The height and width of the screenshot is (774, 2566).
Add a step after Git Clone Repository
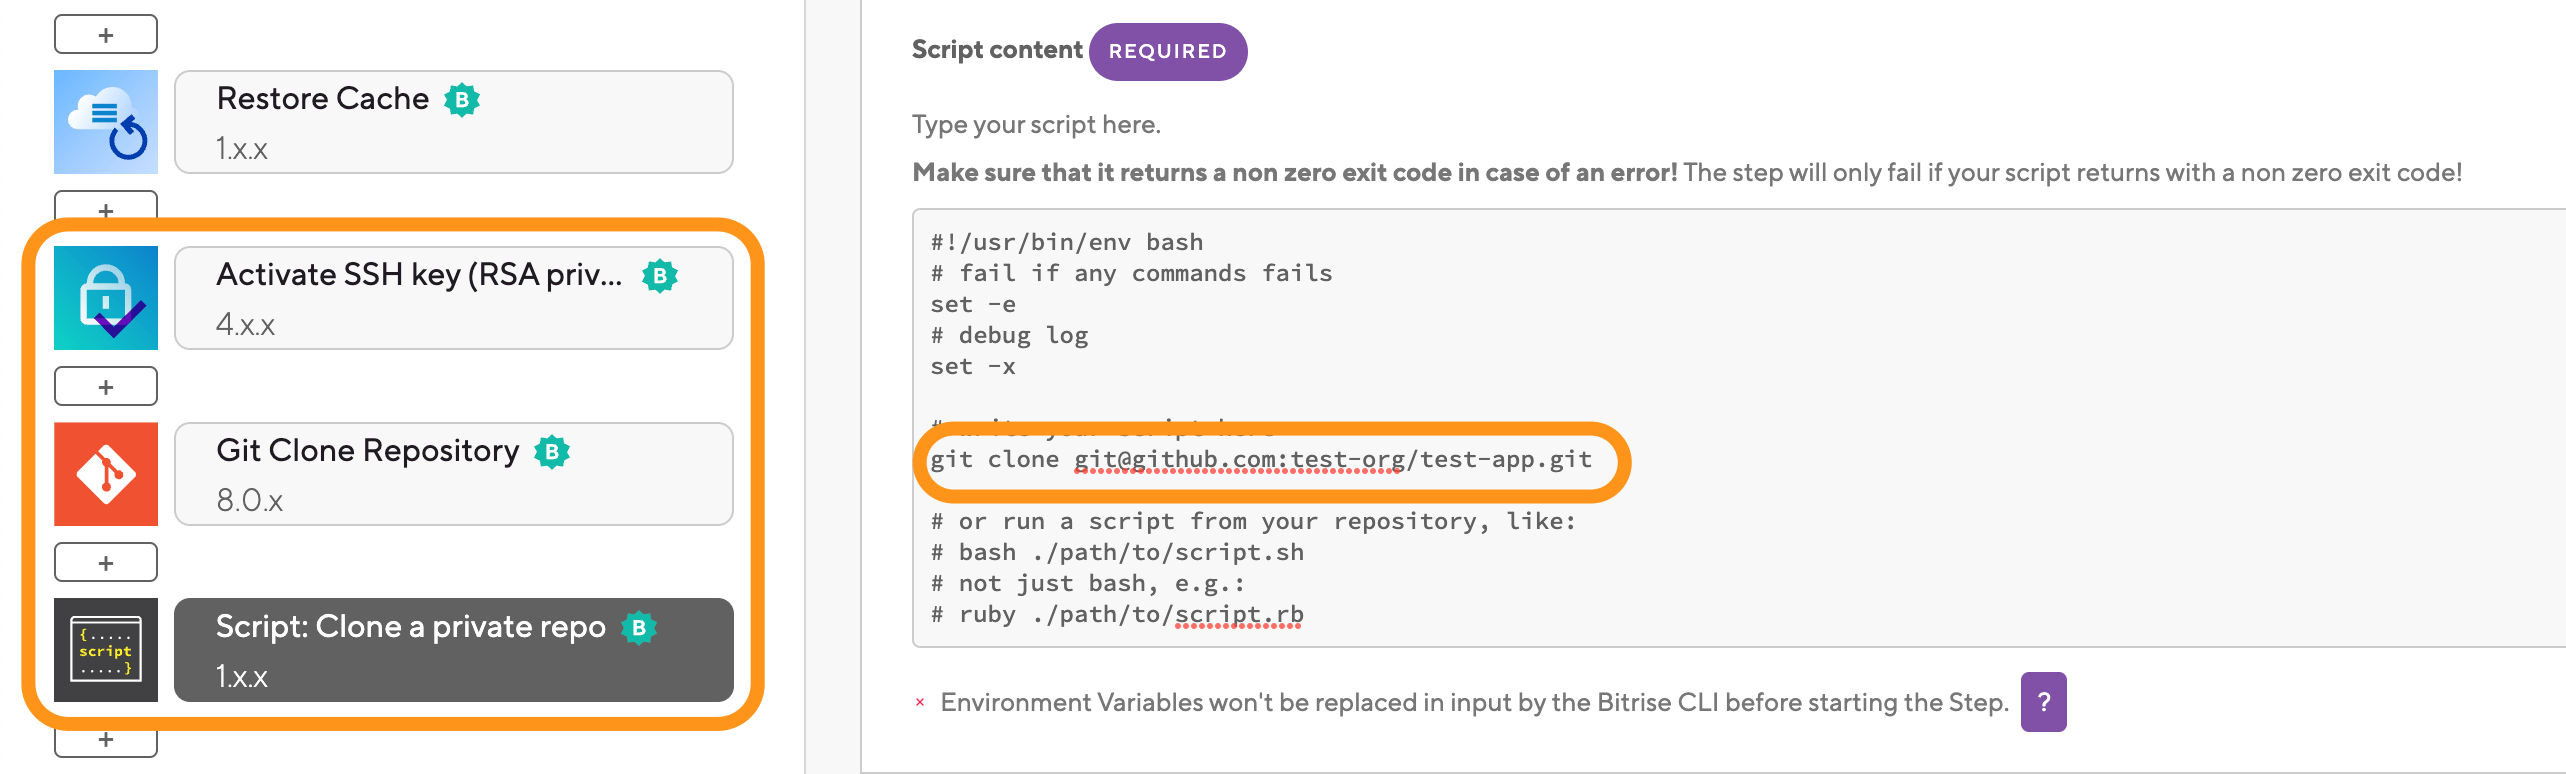106,563
